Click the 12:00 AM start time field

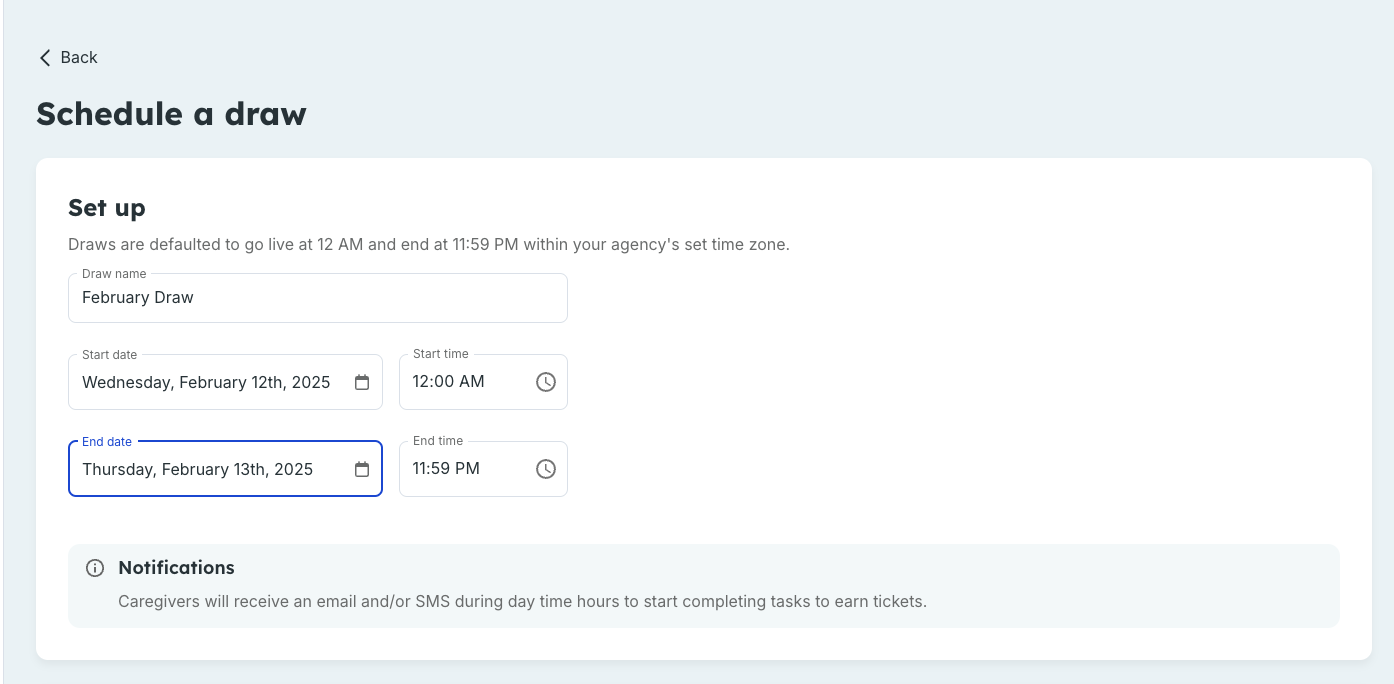point(483,382)
